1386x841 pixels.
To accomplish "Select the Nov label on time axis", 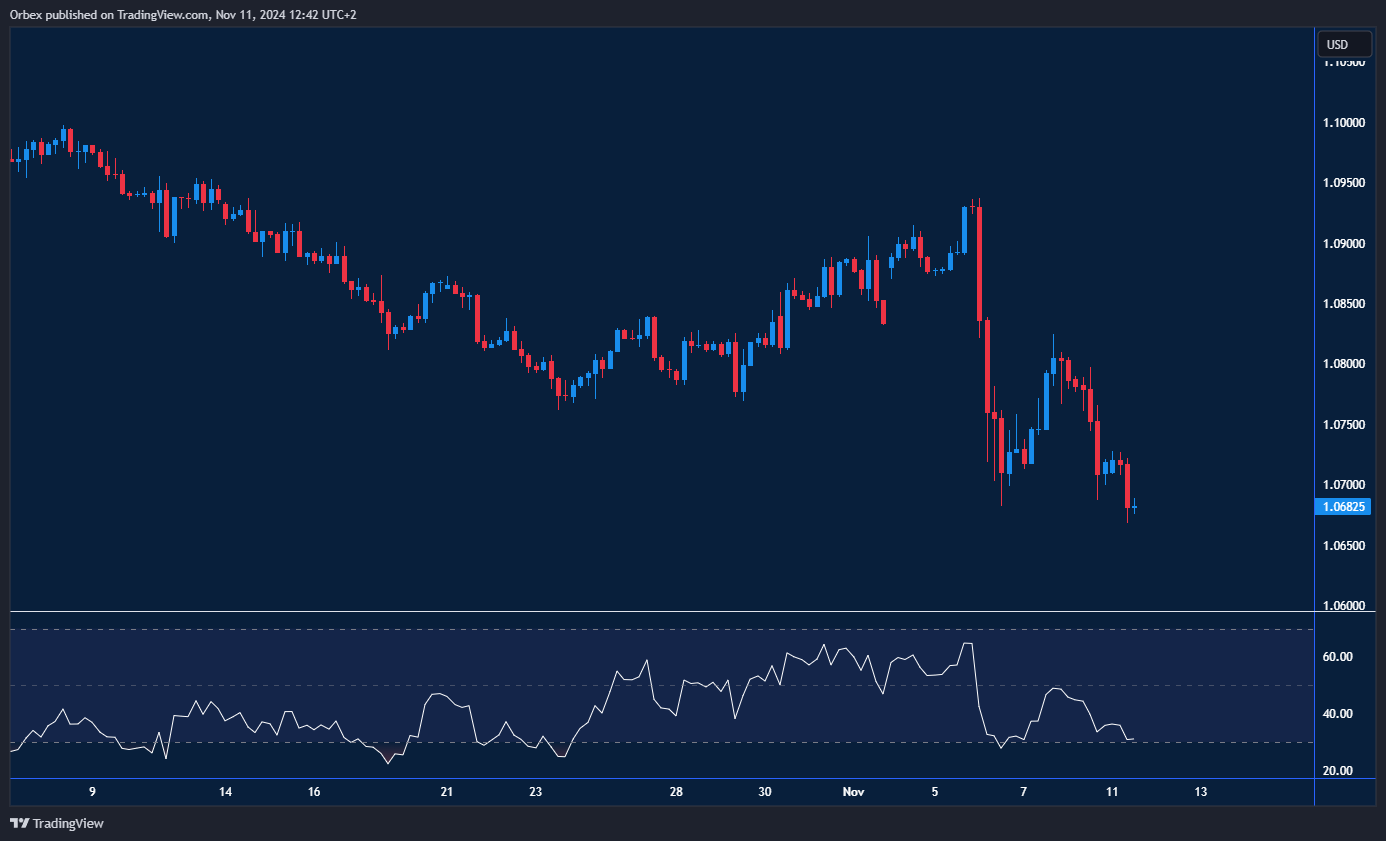I will (853, 792).
